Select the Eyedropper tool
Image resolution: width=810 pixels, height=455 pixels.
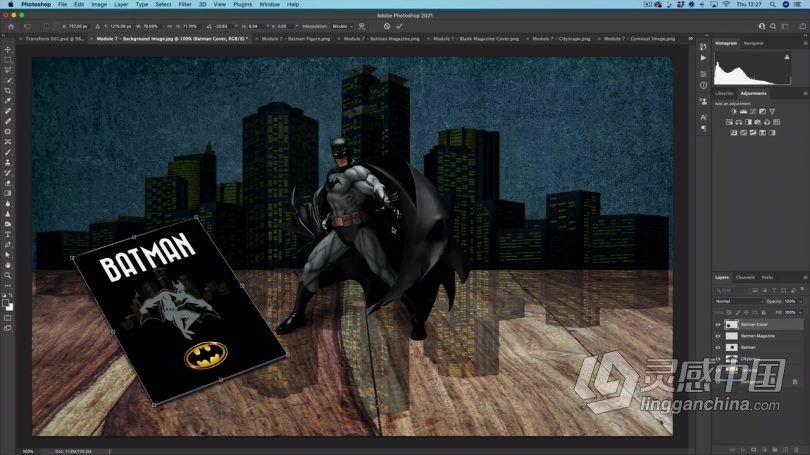tap(8, 101)
